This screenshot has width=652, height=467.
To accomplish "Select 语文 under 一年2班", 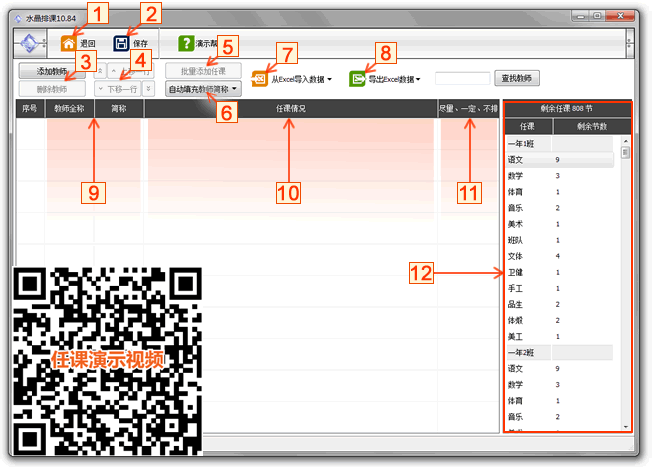I will coord(560,368).
